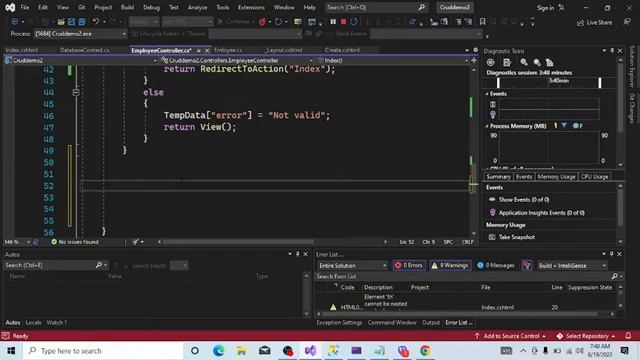This screenshot has height=360, width=640.
Task: Click the Save file icon in toolbar
Action: (x=71, y=22)
